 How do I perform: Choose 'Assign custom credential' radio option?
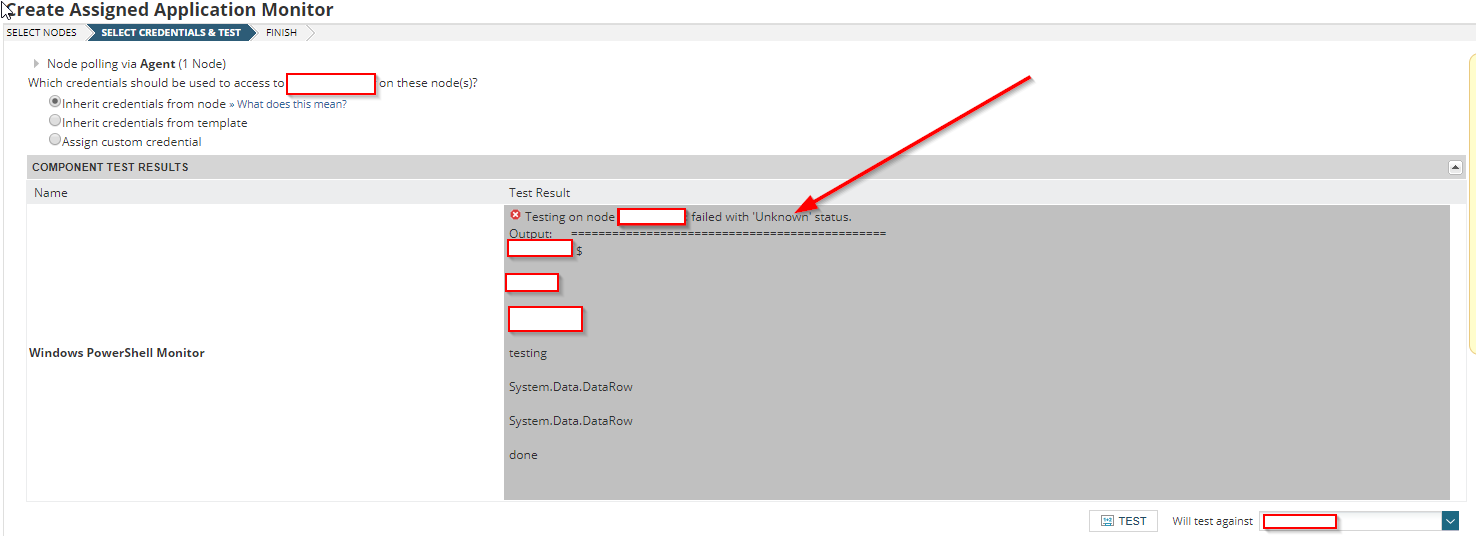55,140
